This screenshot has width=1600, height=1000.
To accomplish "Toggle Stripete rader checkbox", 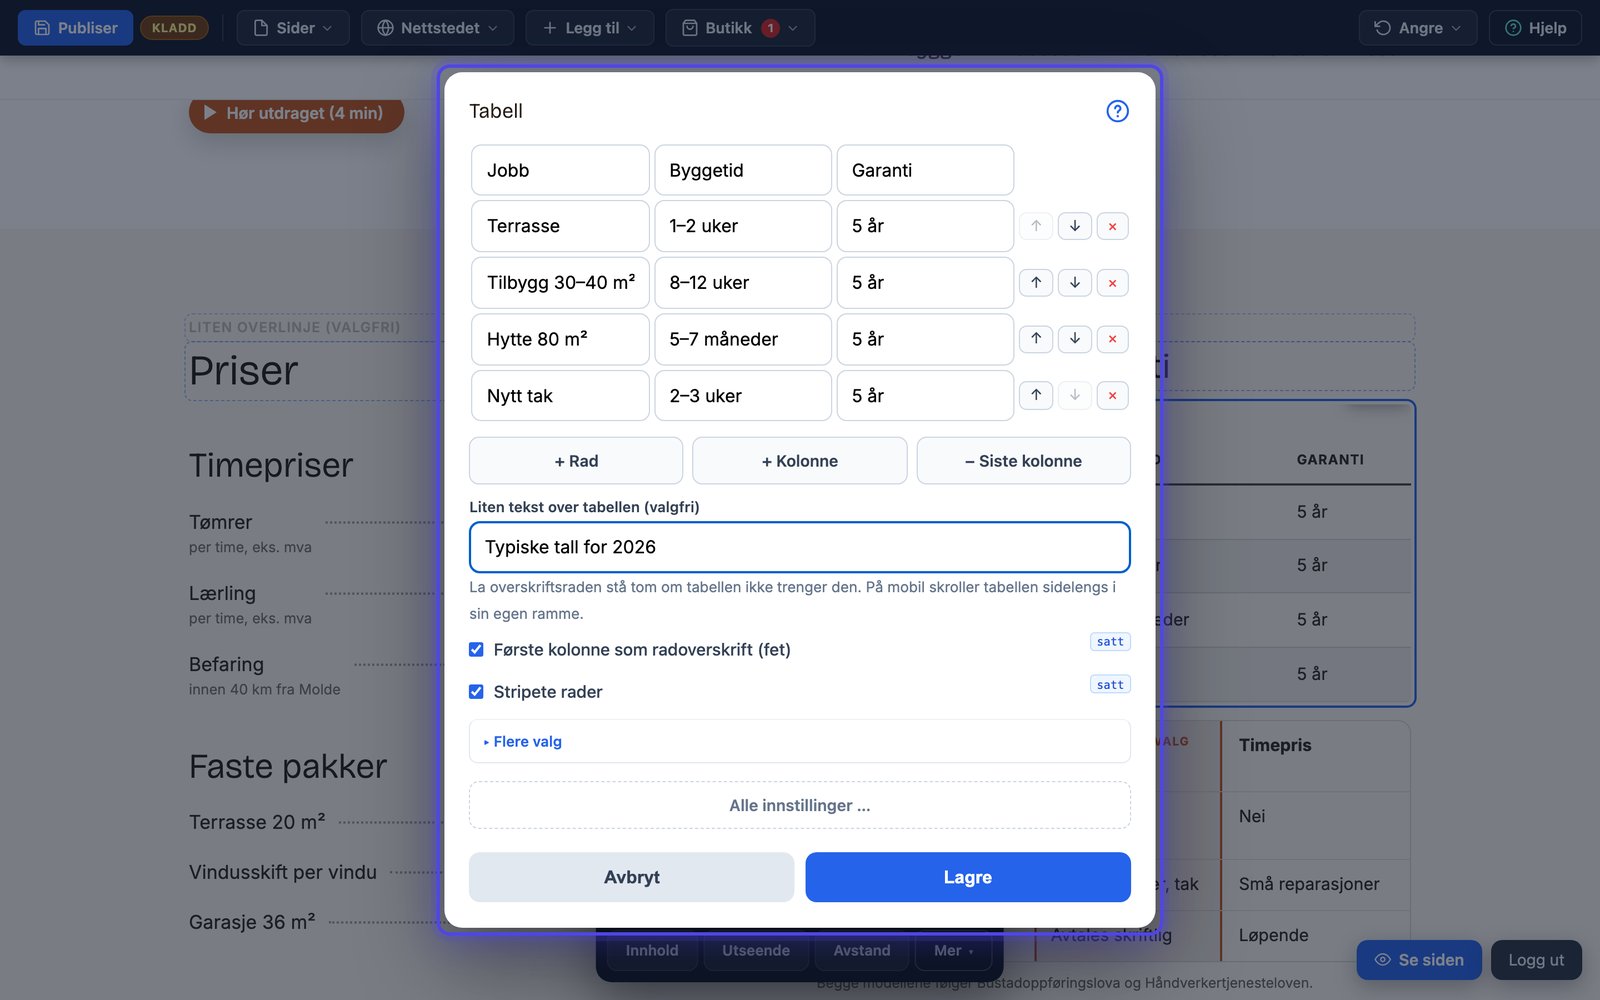I will click(476, 692).
